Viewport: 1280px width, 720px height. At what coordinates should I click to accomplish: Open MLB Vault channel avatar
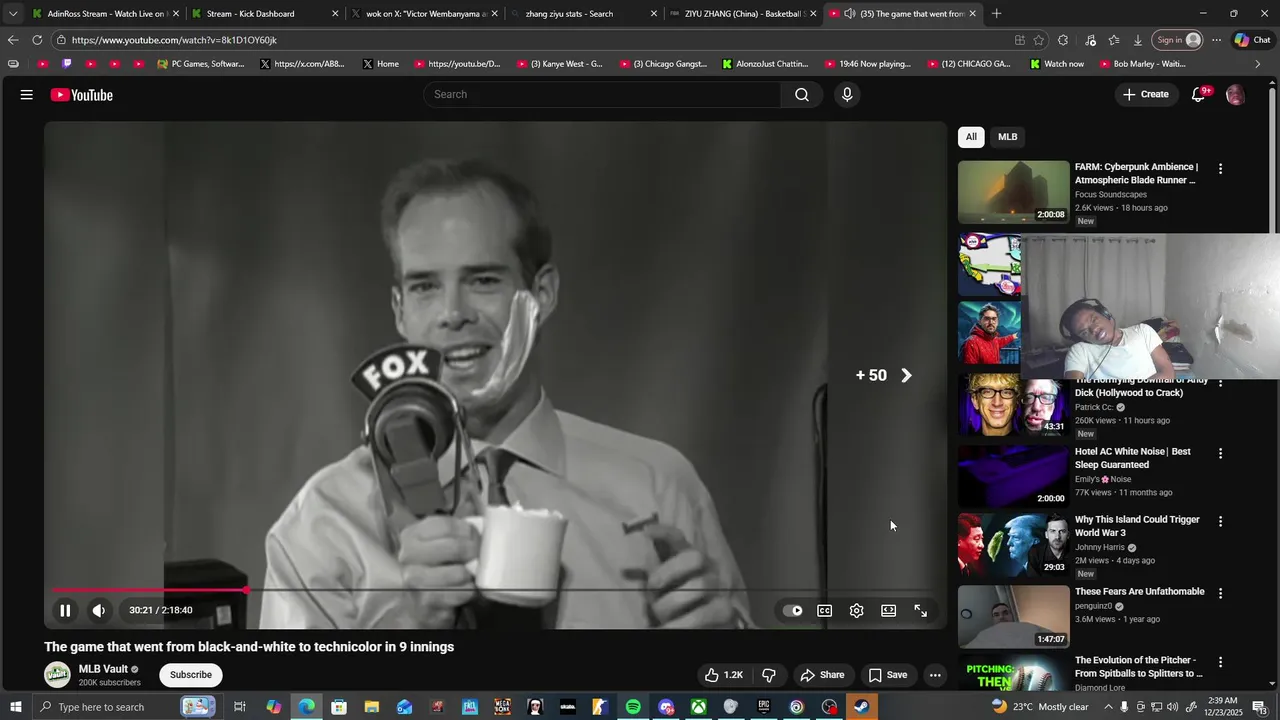pos(57,674)
